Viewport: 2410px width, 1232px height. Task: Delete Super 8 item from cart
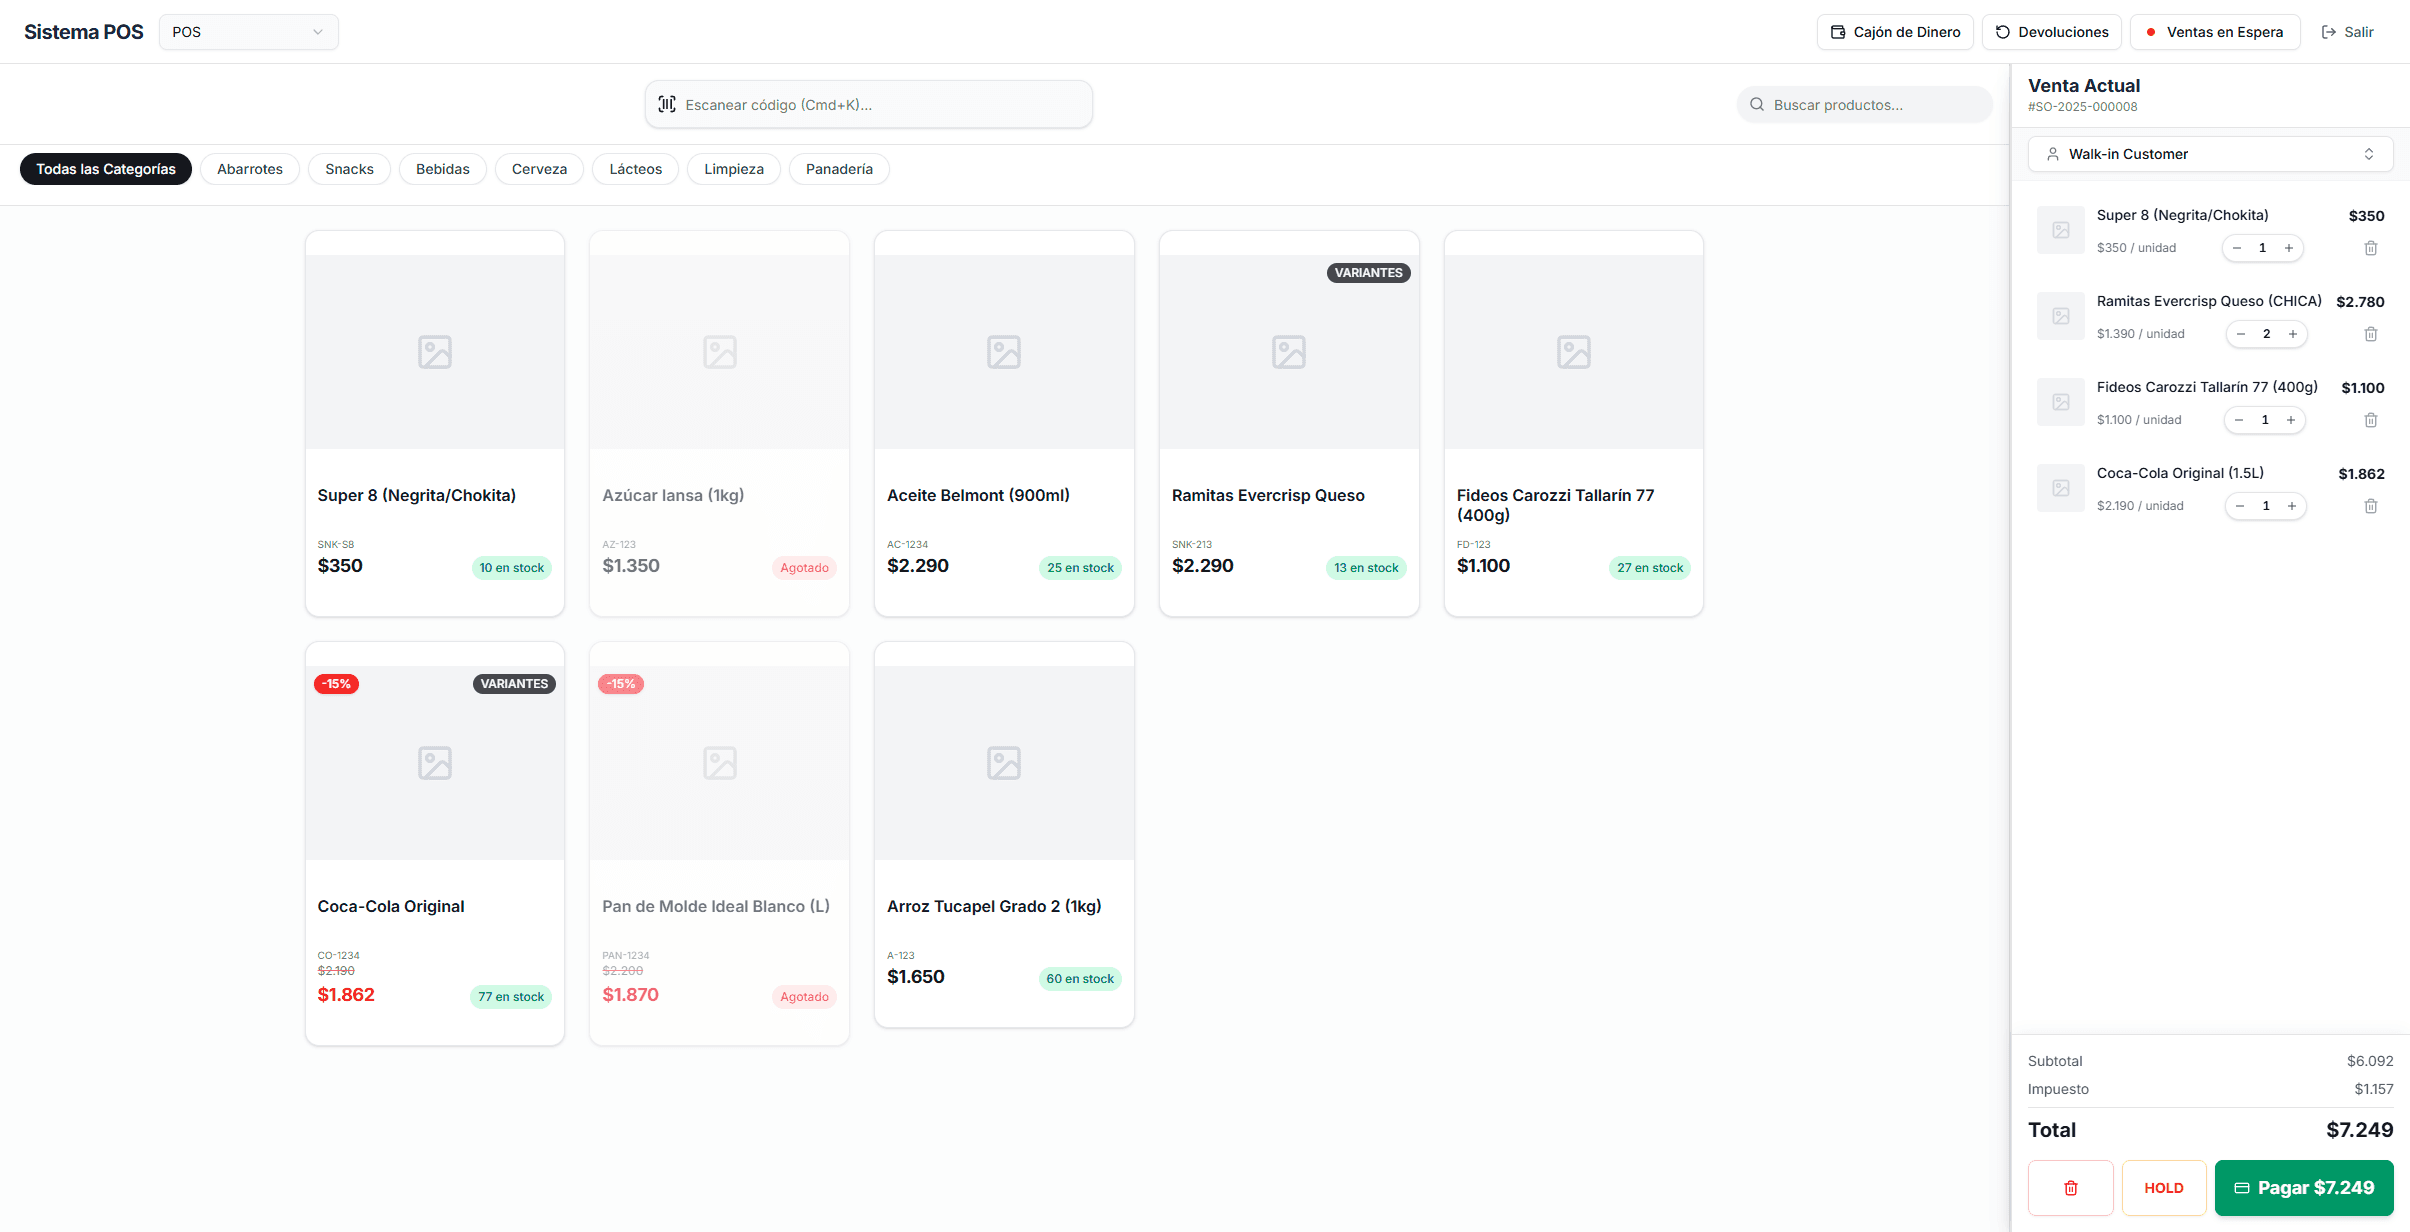coord(2370,248)
